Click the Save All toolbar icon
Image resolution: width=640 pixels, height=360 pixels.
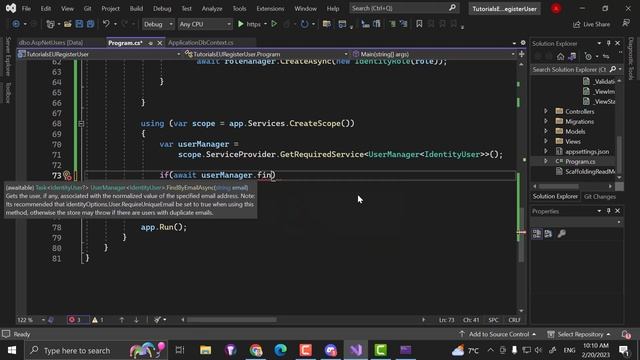pyautogui.click(x=90, y=24)
